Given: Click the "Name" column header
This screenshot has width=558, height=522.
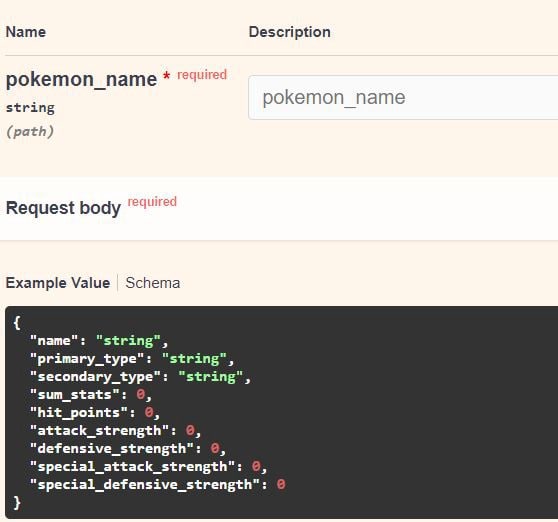Looking at the screenshot, I should tap(26, 32).
